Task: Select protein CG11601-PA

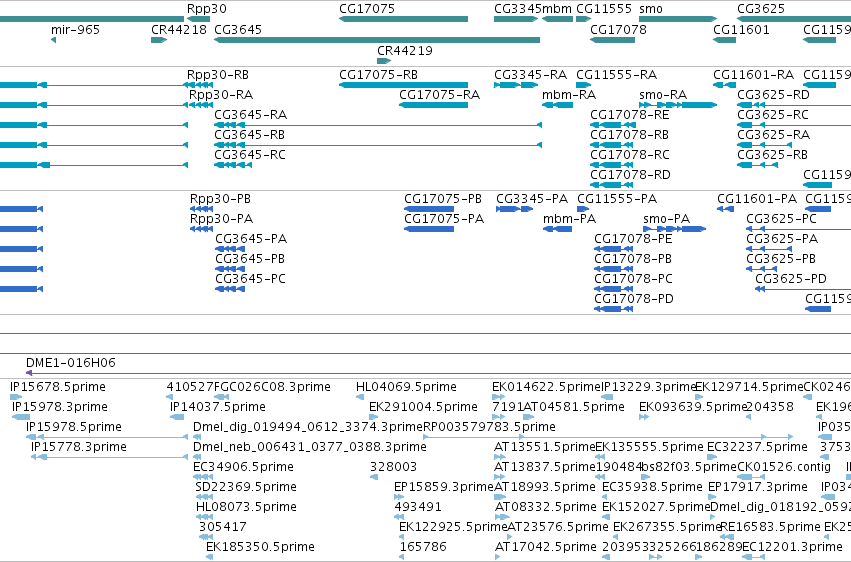Action: 757,199
